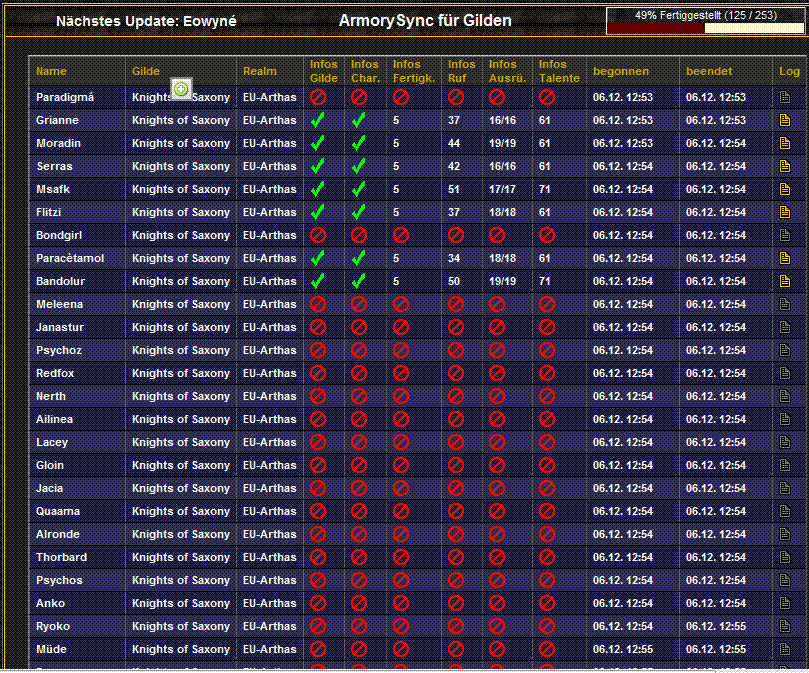The height and width of the screenshot is (673, 809).
Task: Click the character name Thorbard
Action: point(61,557)
